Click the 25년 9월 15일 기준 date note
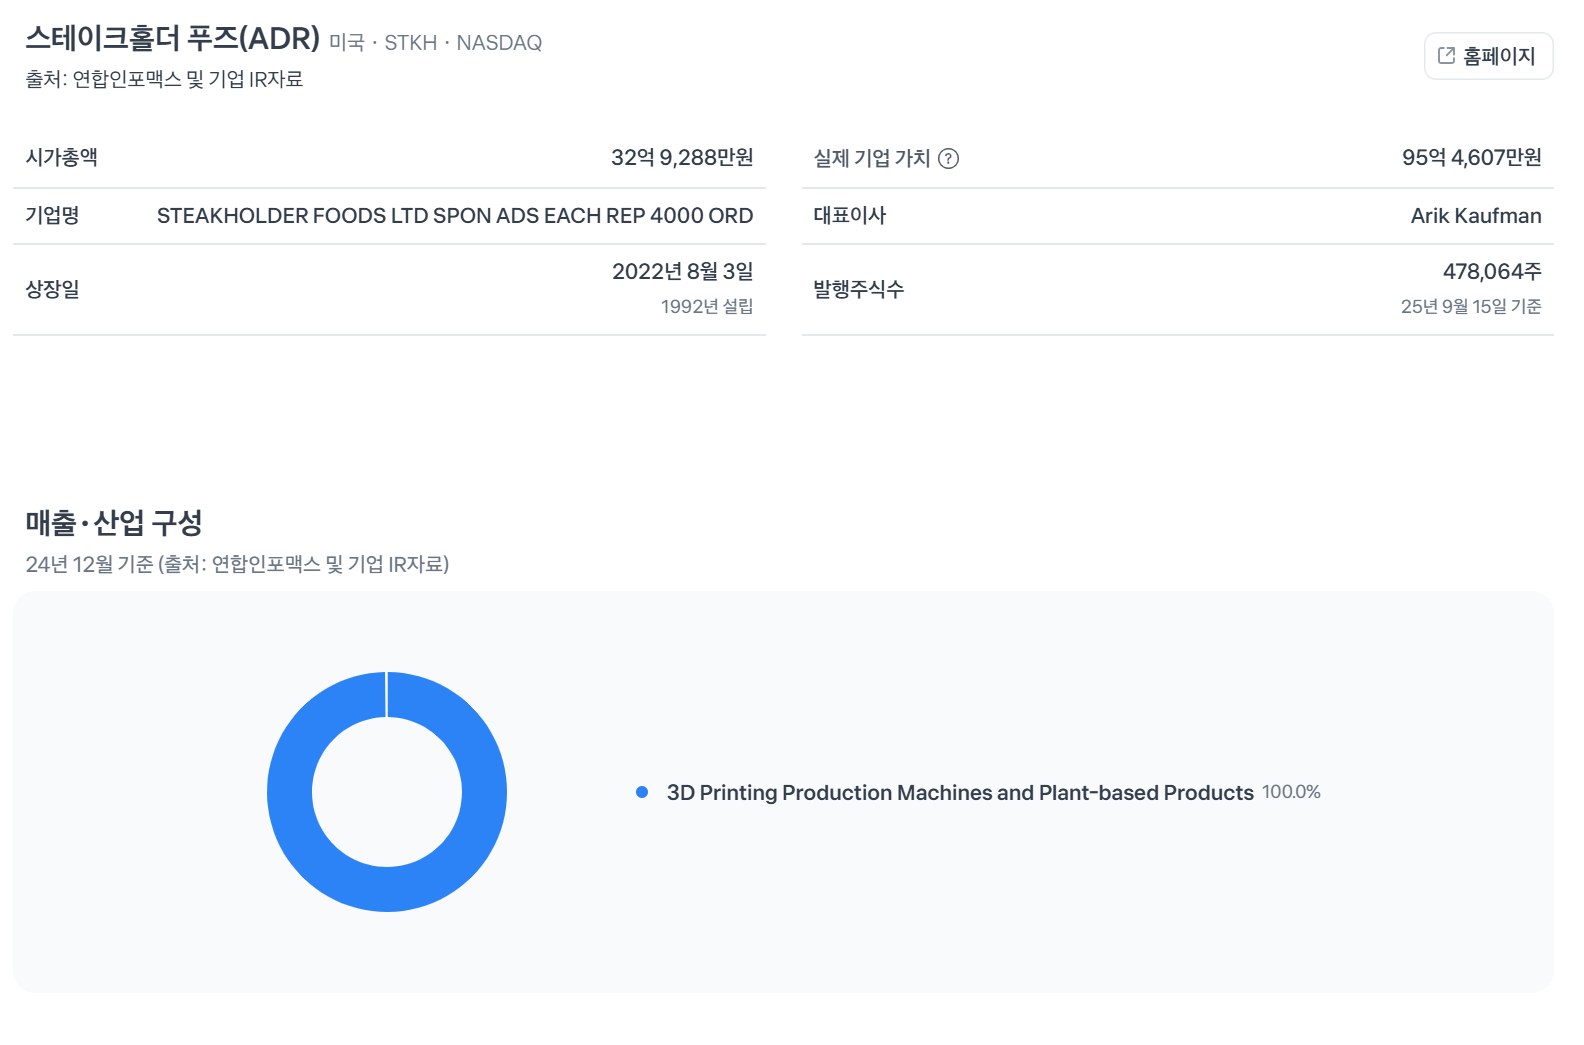The height and width of the screenshot is (1045, 1584). [1471, 306]
